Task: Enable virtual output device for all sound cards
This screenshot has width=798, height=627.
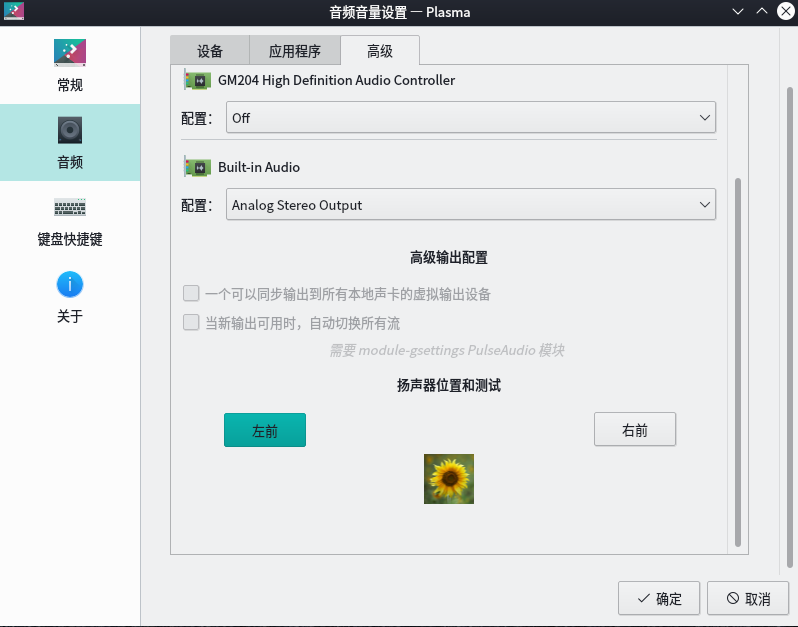Action: pyautogui.click(x=191, y=294)
